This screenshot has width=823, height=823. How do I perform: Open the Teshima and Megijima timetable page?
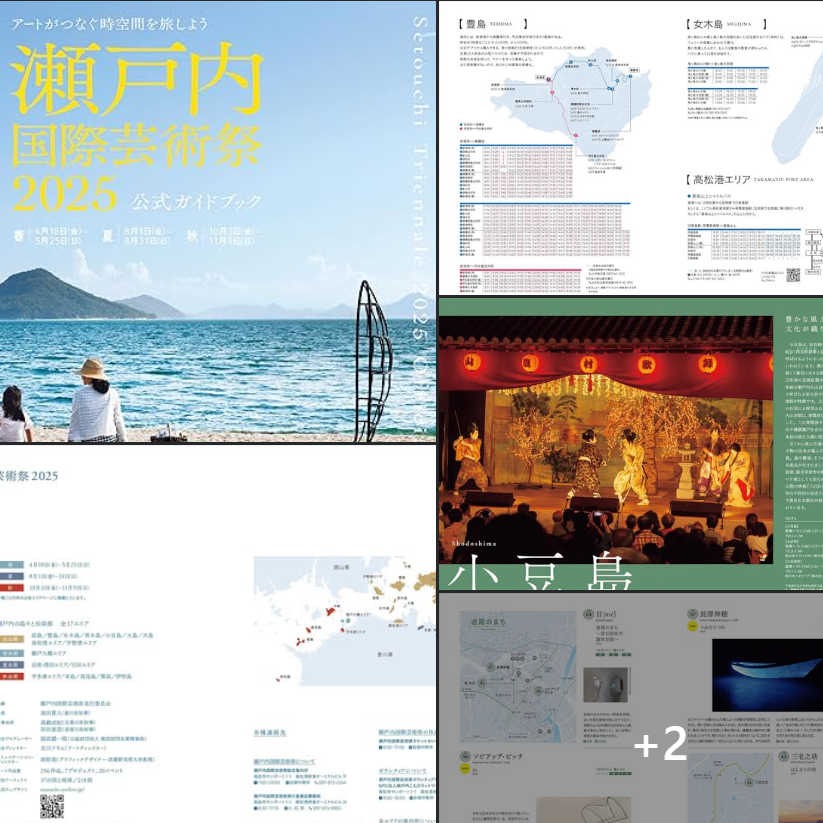point(630,147)
